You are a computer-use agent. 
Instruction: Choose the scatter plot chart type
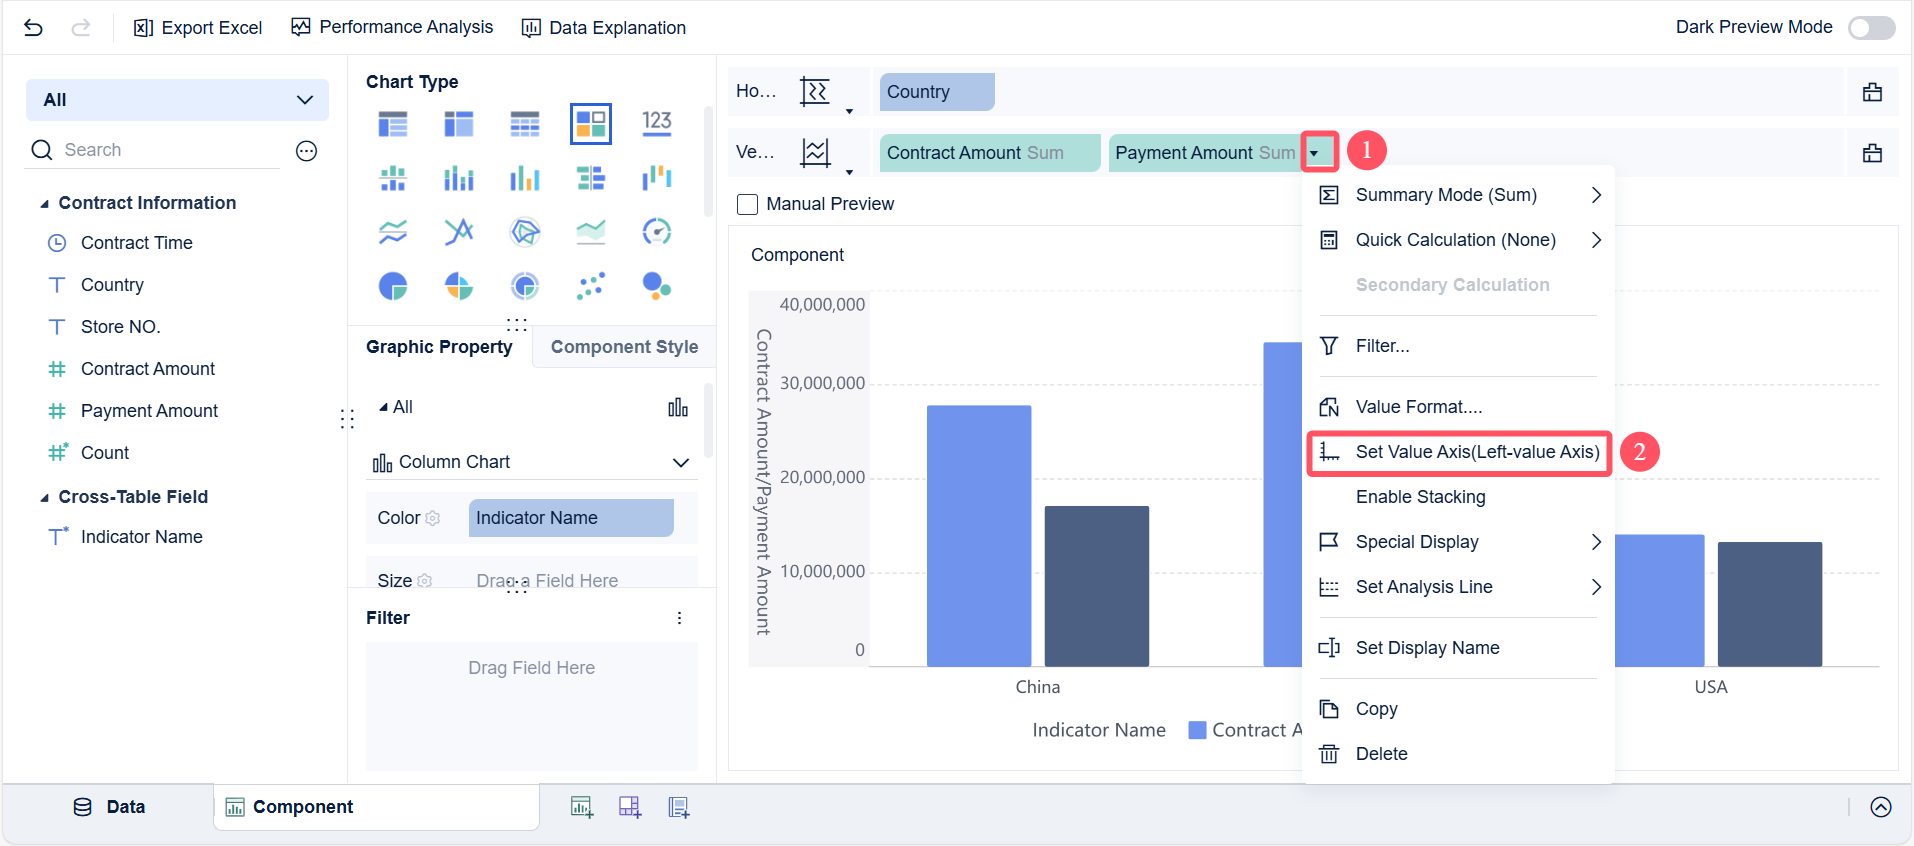tap(591, 286)
